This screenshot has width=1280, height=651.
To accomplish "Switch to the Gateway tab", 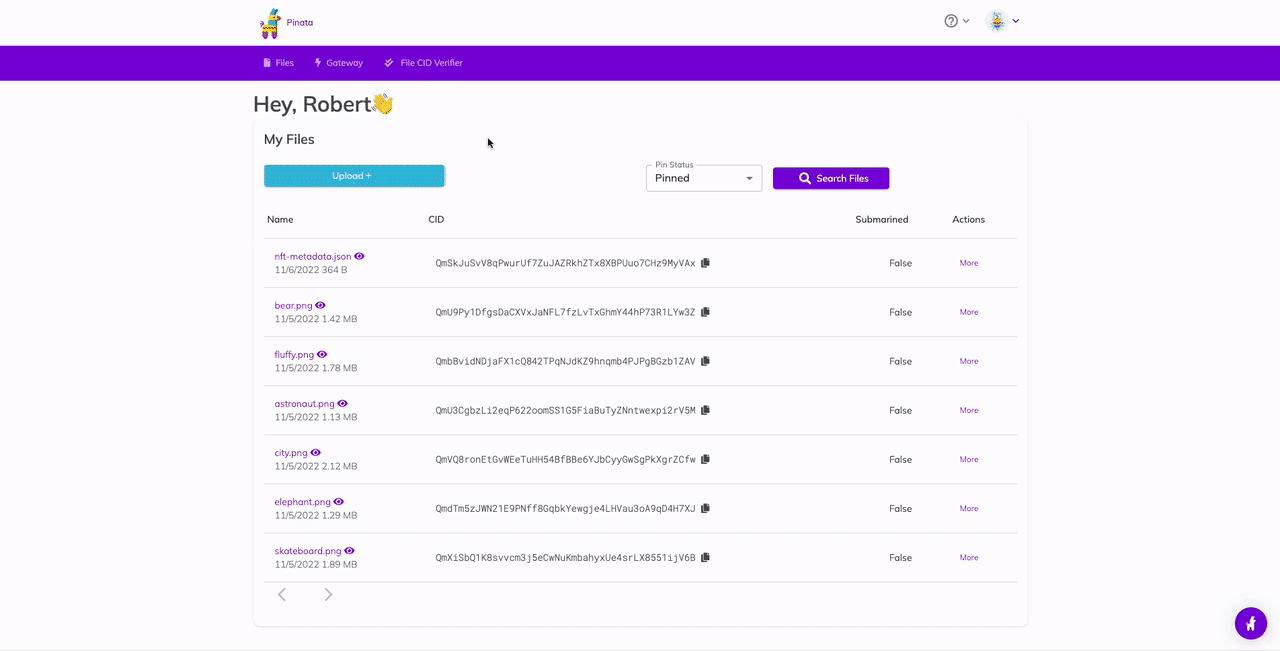I will pyautogui.click(x=338, y=63).
